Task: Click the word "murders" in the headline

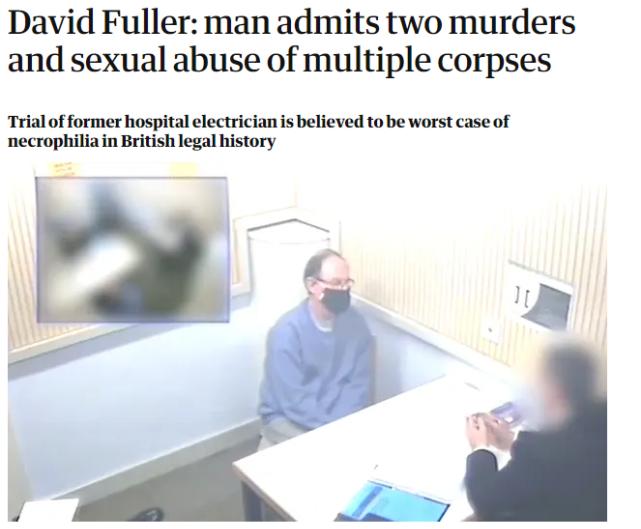Action: (512, 22)
